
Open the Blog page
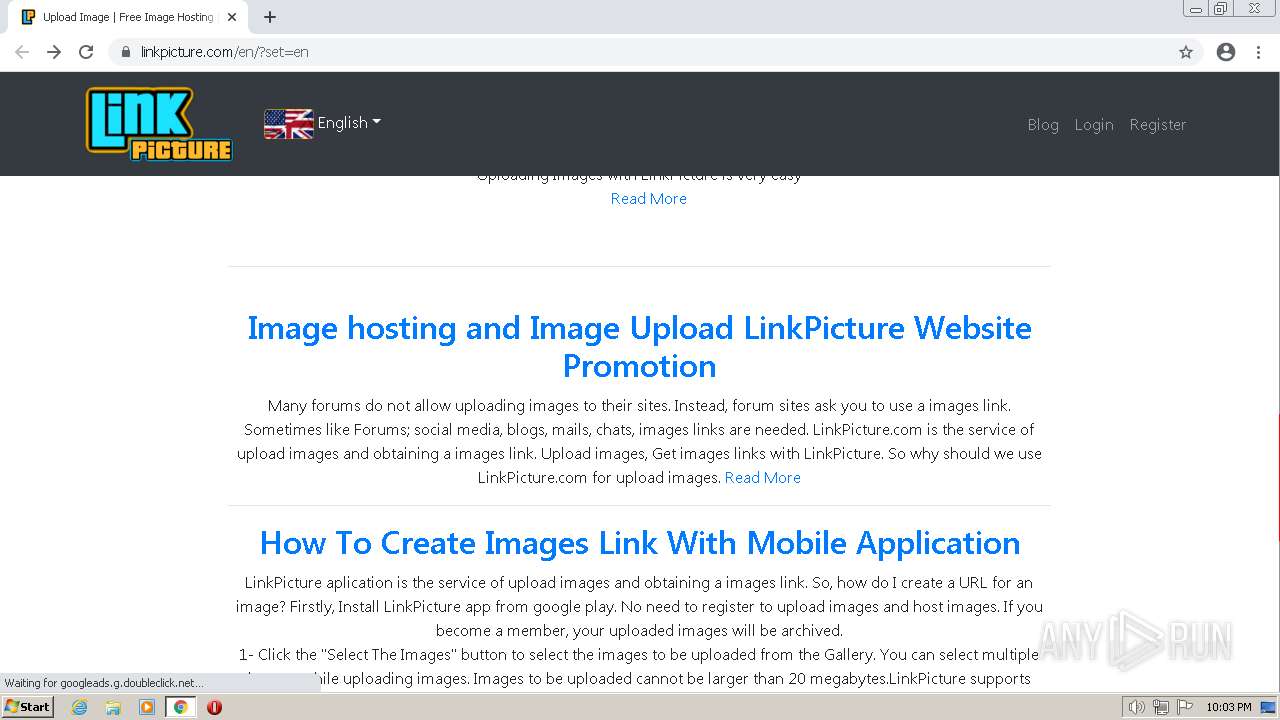1043,124
